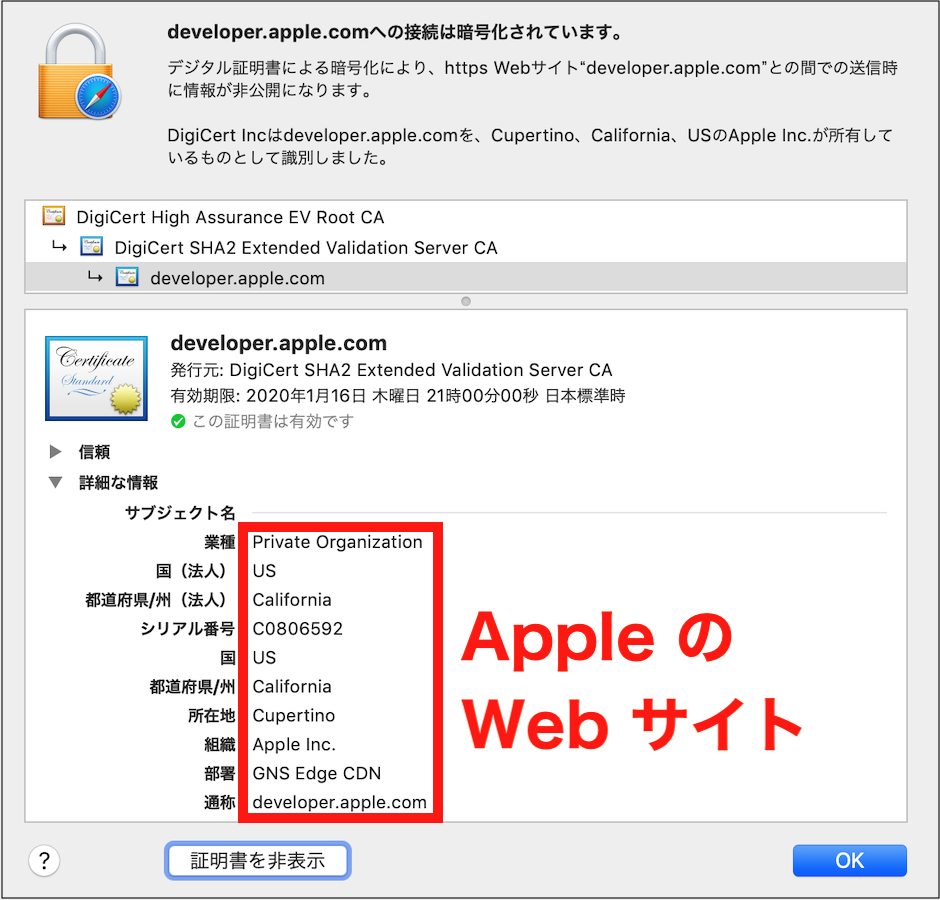Click the DigiCert SHA2 Extended Validation Server CA icon
The image size is (940, 900).
pyautogui.click(x=92, y=246)
